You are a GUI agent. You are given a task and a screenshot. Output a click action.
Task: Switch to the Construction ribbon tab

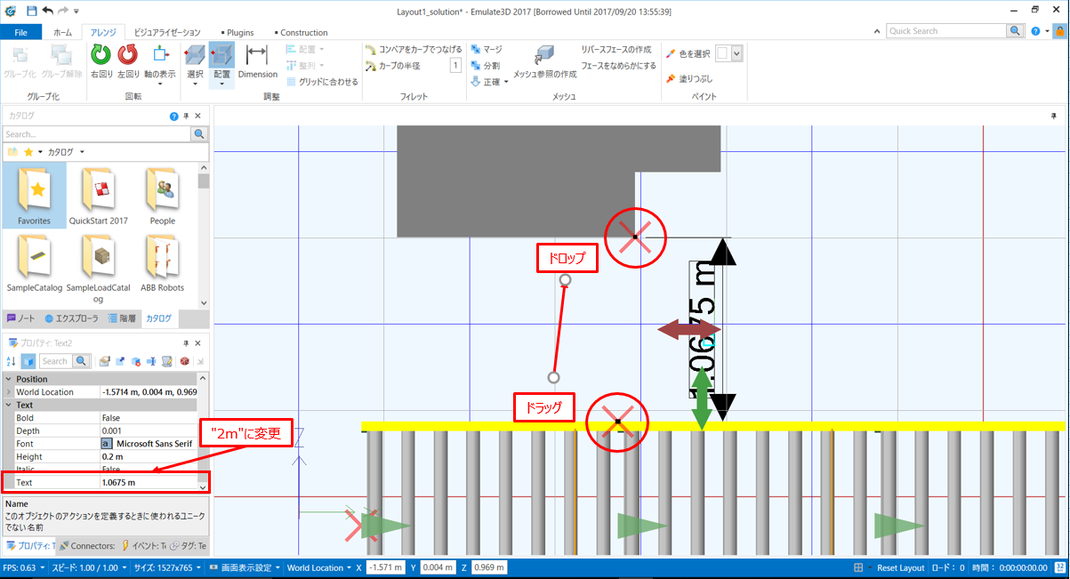(301, 32)
